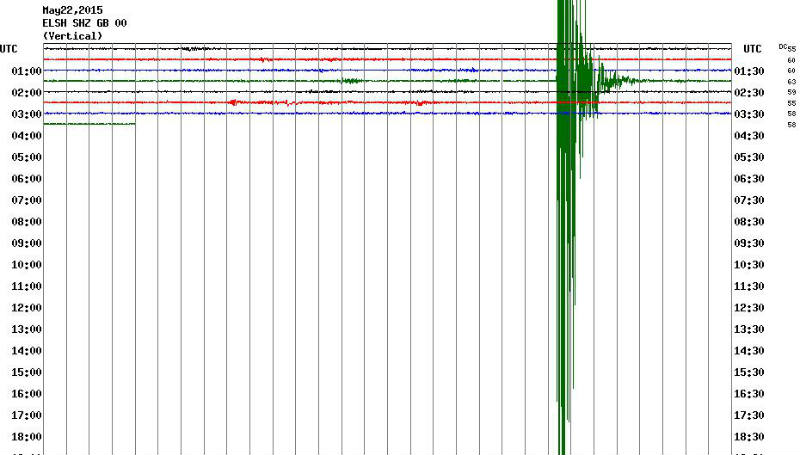
Task: Click the 10:30 label on right axis
Action: click(750, 265)
